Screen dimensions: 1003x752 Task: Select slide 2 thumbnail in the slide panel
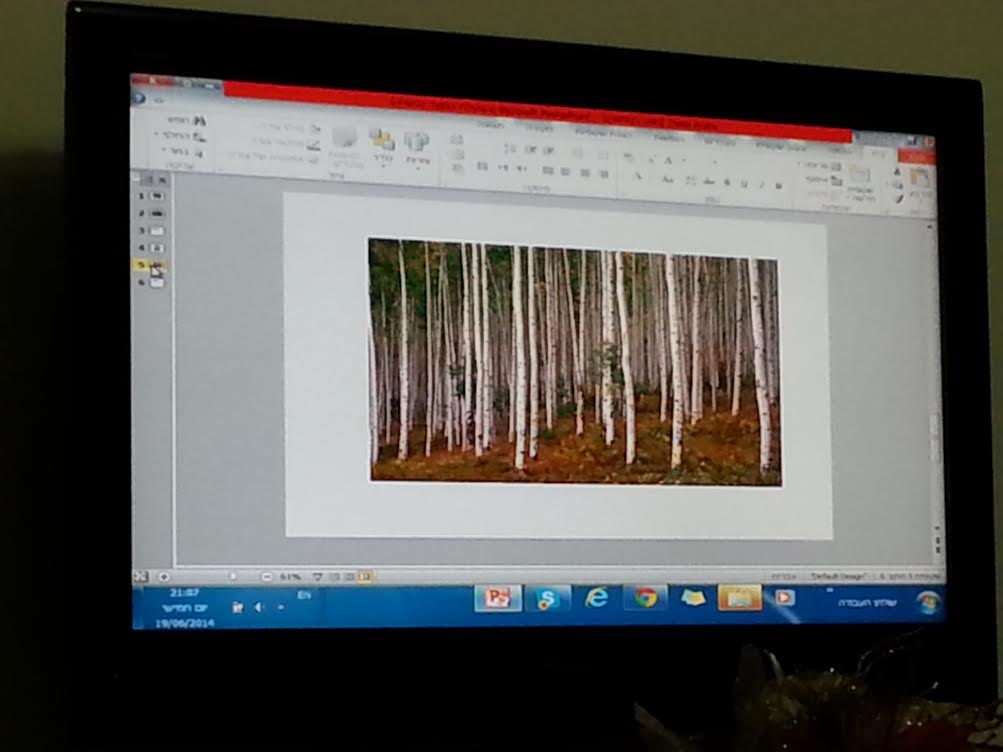[x=156, y=213]
